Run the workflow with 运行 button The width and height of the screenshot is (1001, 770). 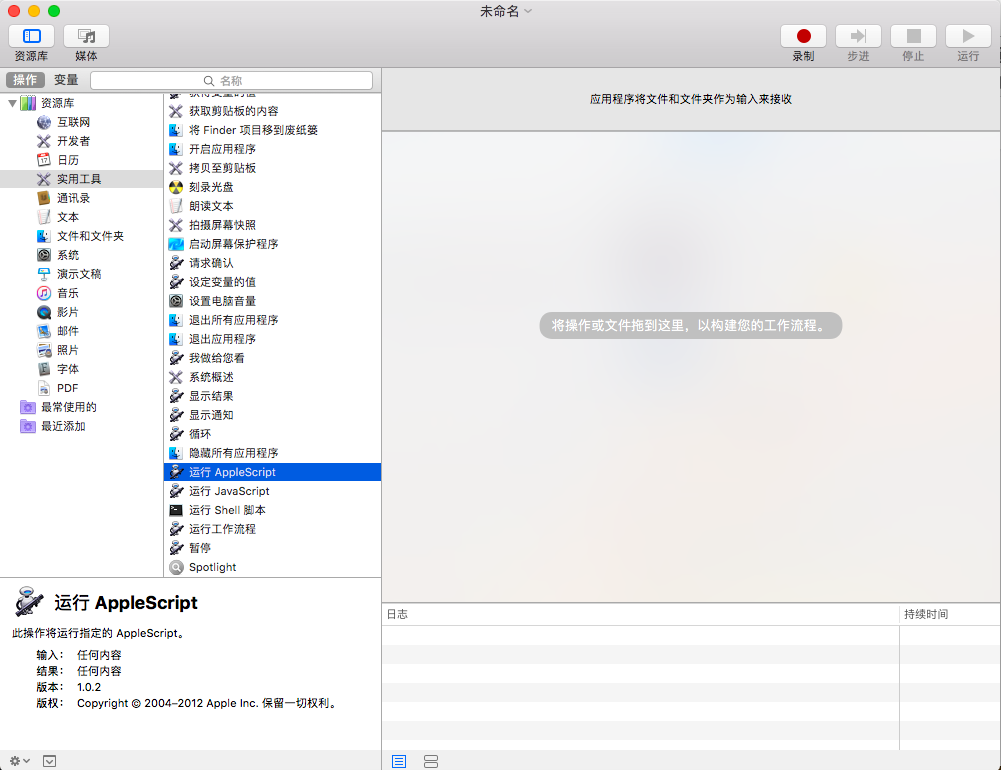pyautogui.click(x=968, y=36)
